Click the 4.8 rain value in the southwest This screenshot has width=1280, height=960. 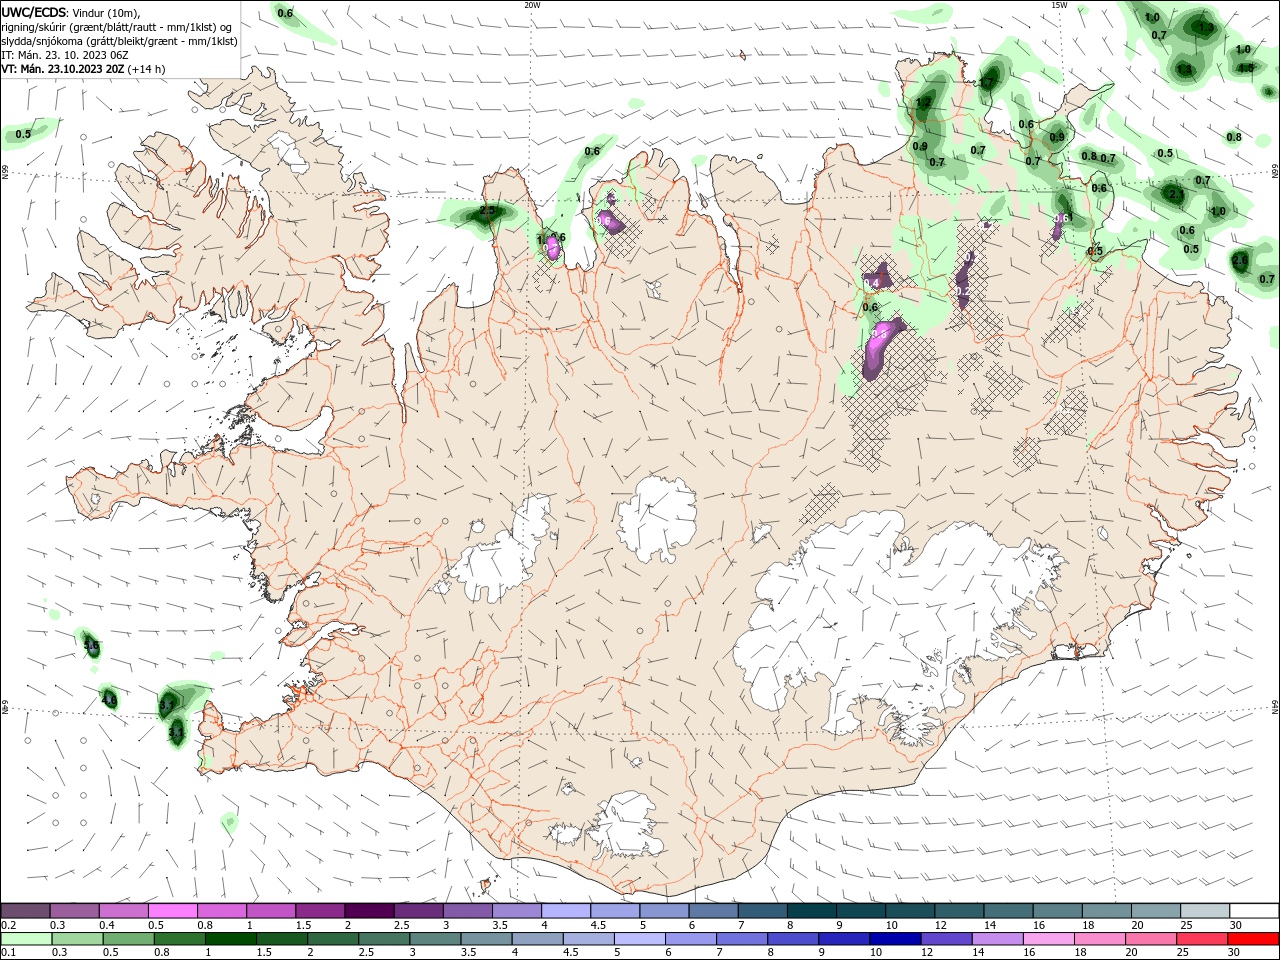pos(109,701)
